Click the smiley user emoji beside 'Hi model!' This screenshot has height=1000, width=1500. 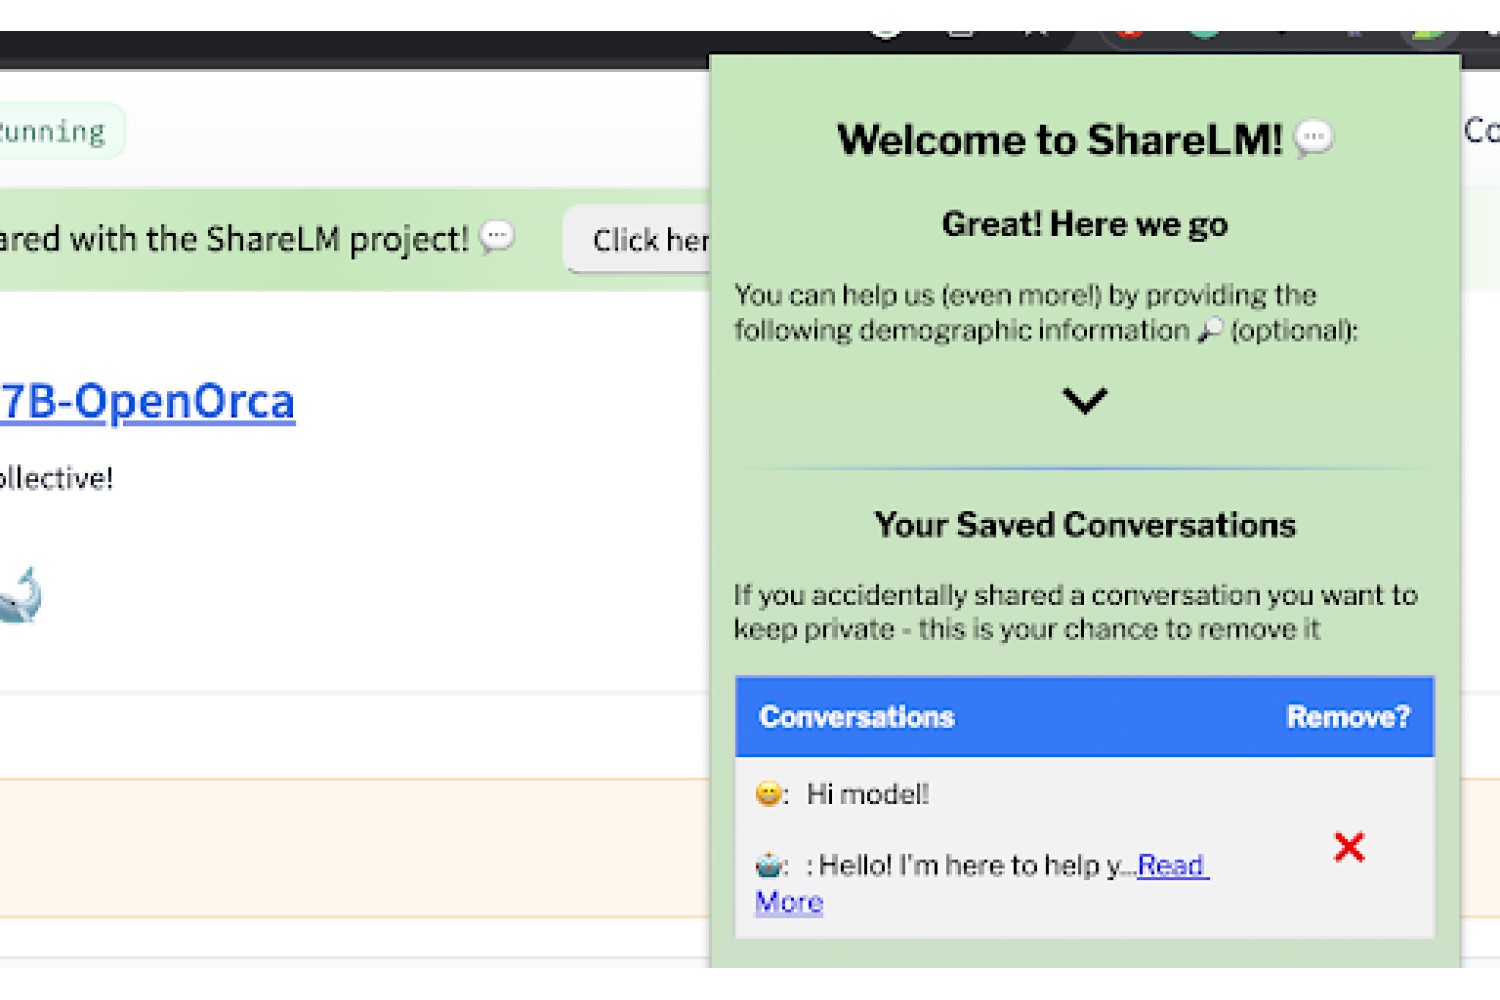768,794
